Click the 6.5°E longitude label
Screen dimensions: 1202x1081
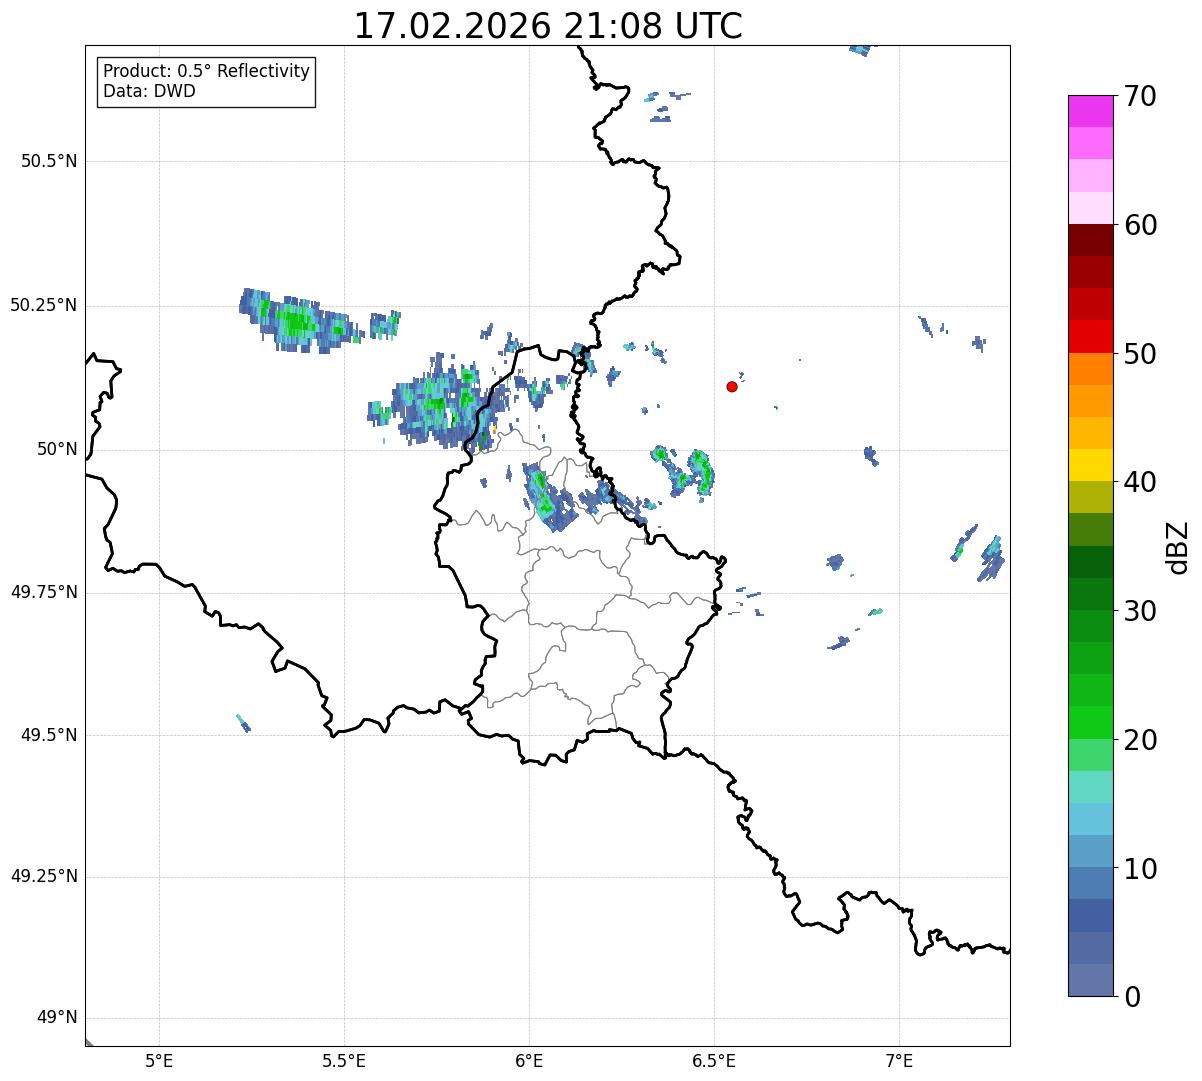[x=714, y=1061]
